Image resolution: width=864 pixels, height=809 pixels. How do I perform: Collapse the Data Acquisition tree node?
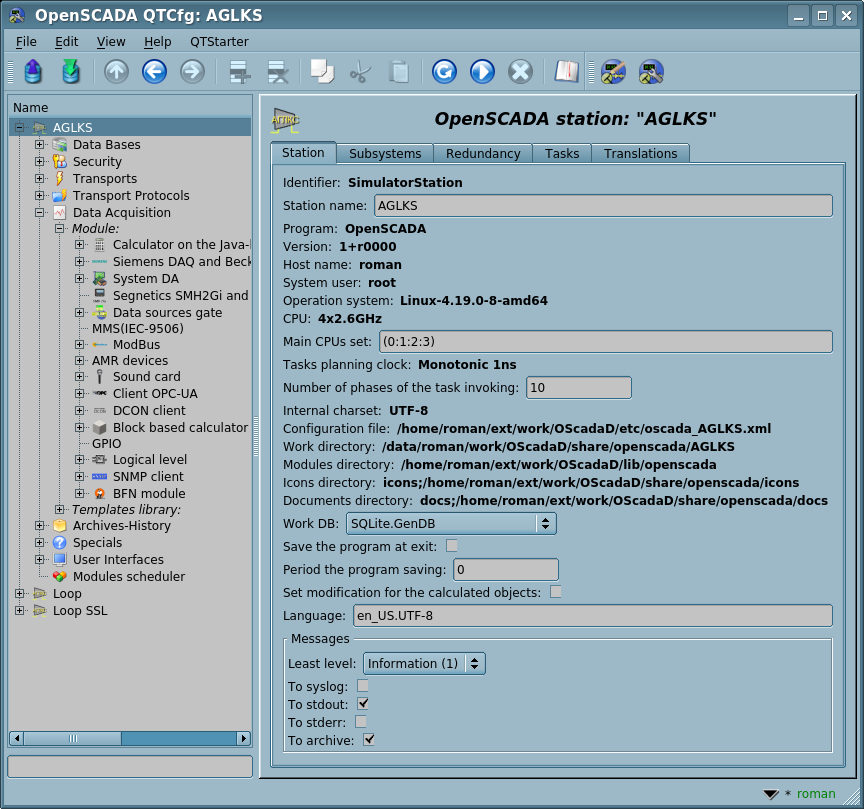click(39, 212)
